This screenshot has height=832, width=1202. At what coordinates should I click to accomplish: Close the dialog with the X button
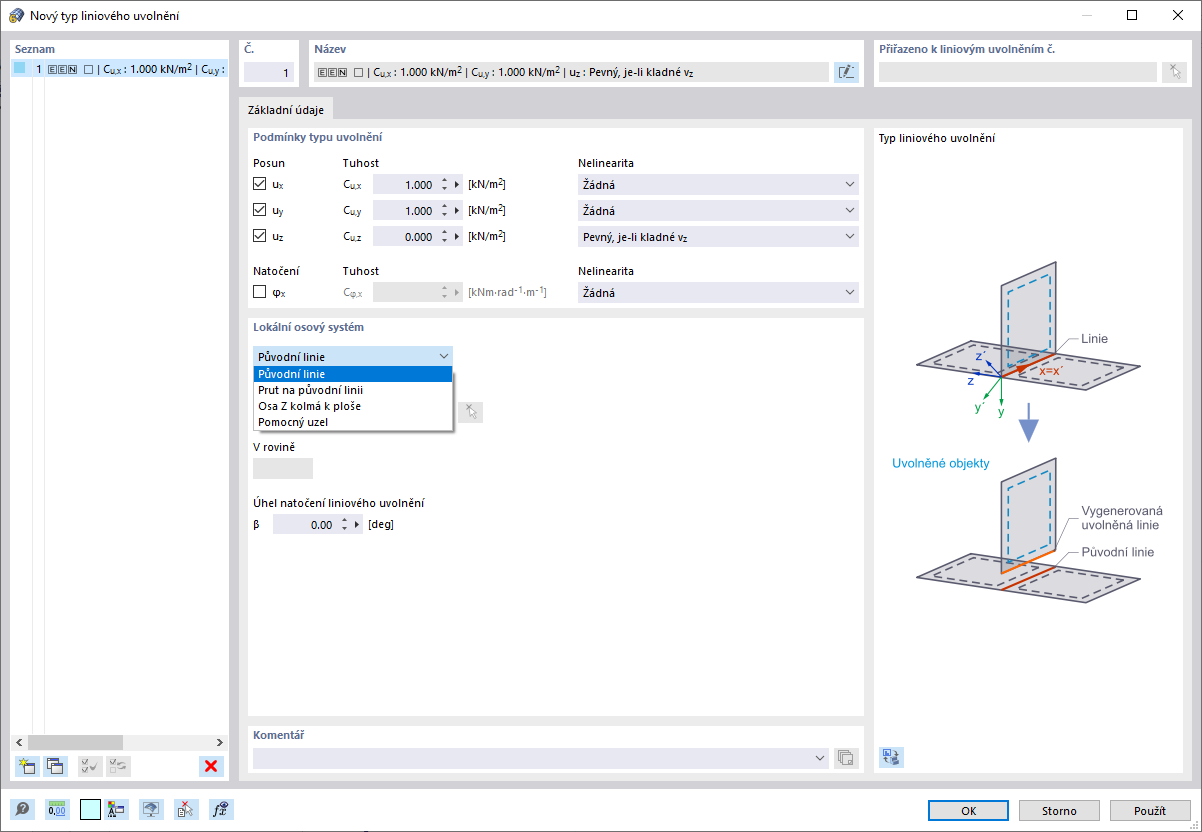(1178, 15)
